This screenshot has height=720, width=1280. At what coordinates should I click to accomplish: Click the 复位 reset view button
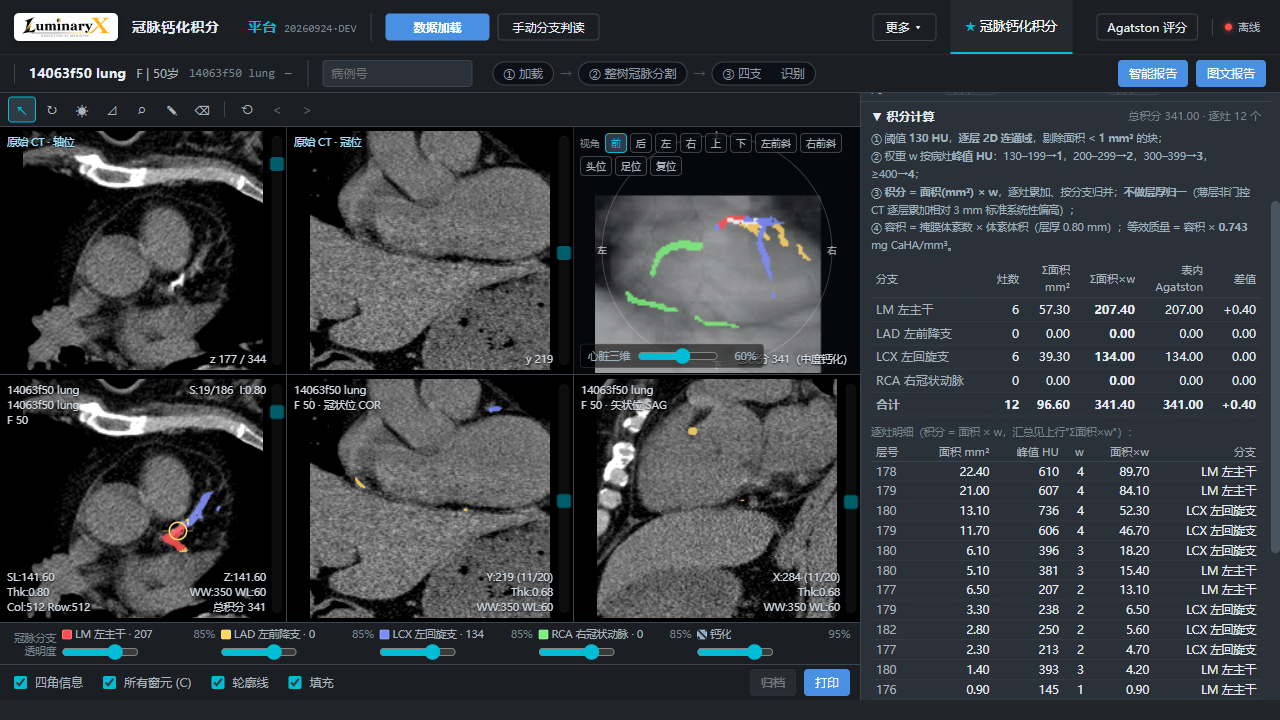(665, 166)
